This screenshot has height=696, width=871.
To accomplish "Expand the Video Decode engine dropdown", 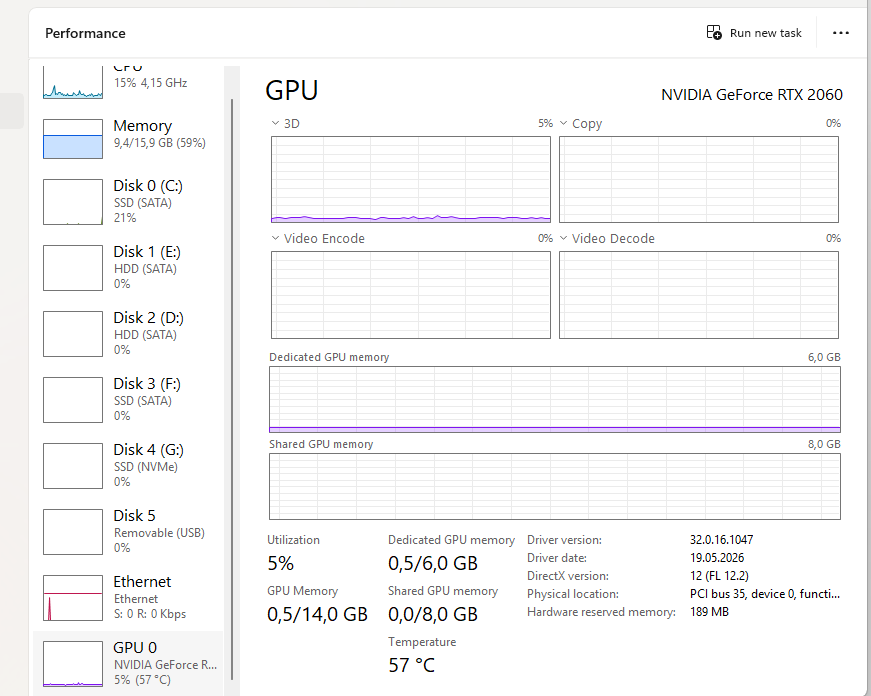I will click(x=563, y=238).
